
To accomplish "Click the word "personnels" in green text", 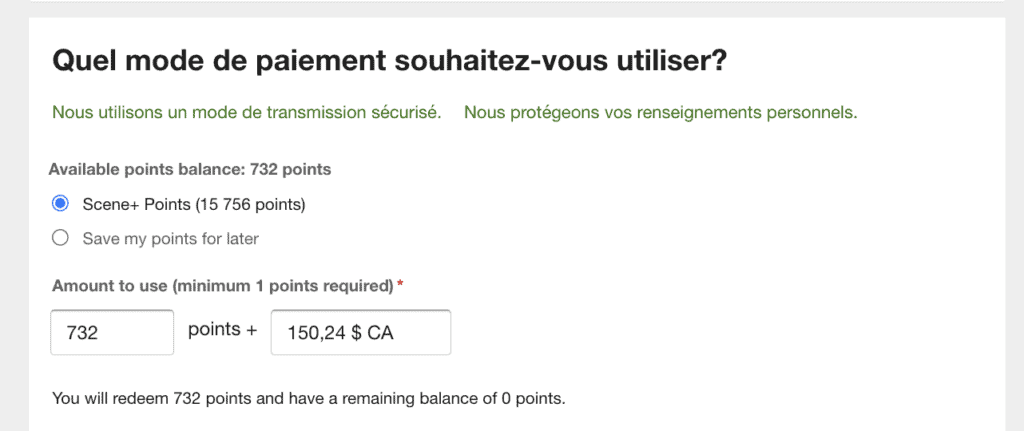I will point(817,112).
